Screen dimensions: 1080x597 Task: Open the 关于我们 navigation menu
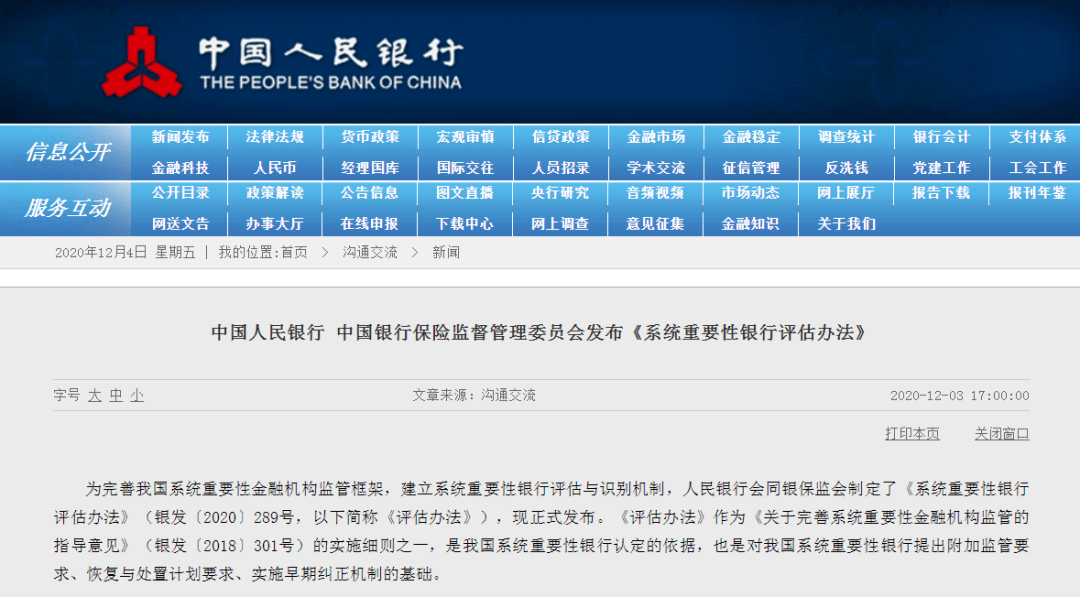point(845,224)
